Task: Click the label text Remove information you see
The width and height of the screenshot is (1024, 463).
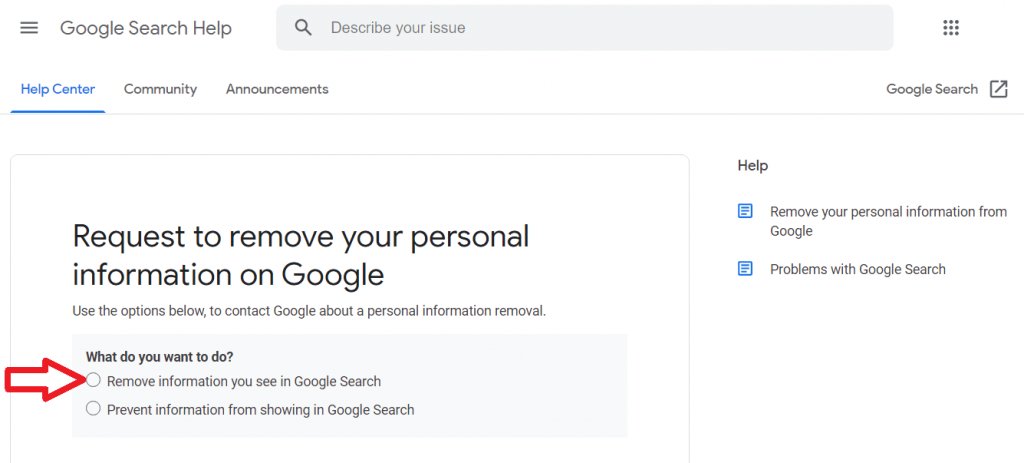Action: (243, 381)
